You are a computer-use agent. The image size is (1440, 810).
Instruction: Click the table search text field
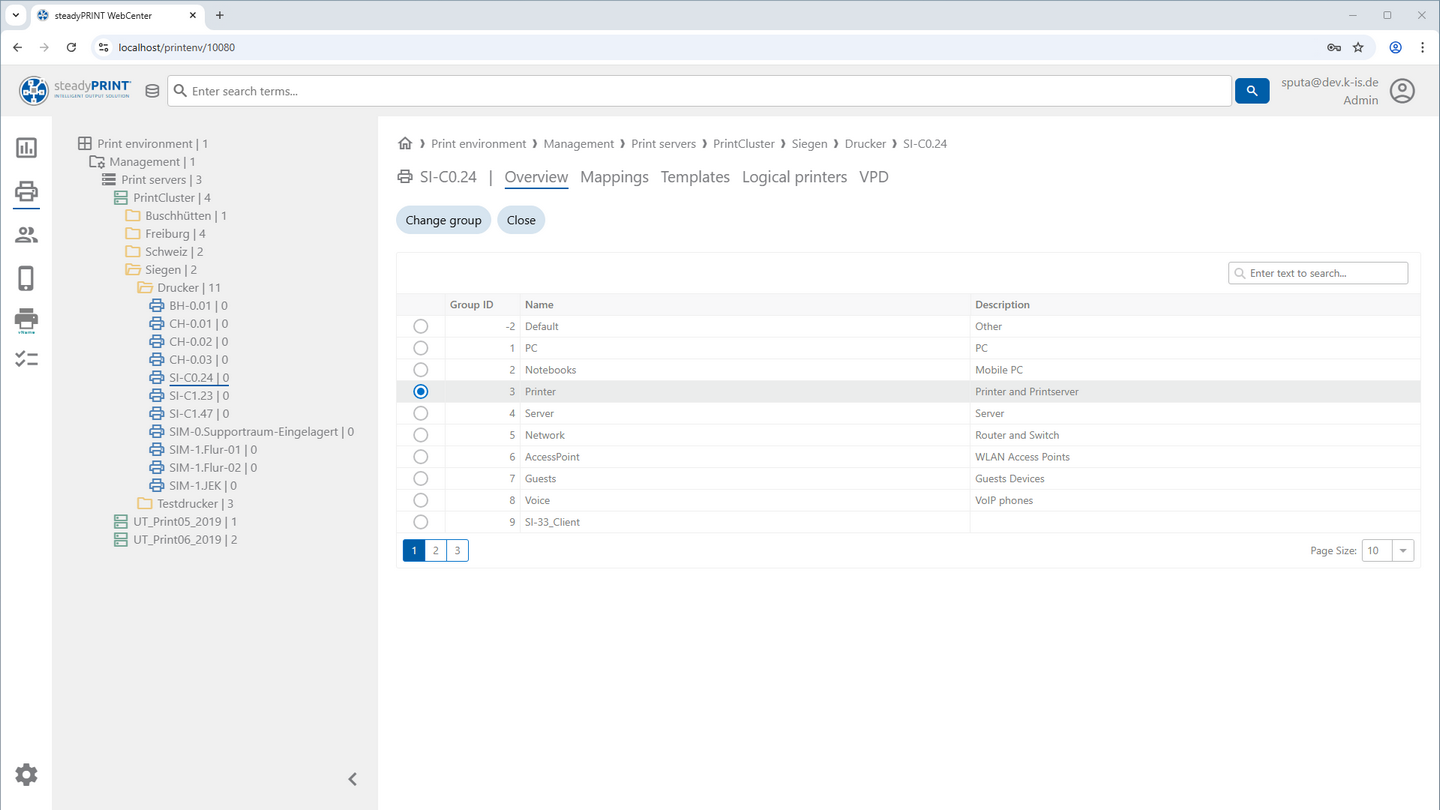tap(1318, 273)
